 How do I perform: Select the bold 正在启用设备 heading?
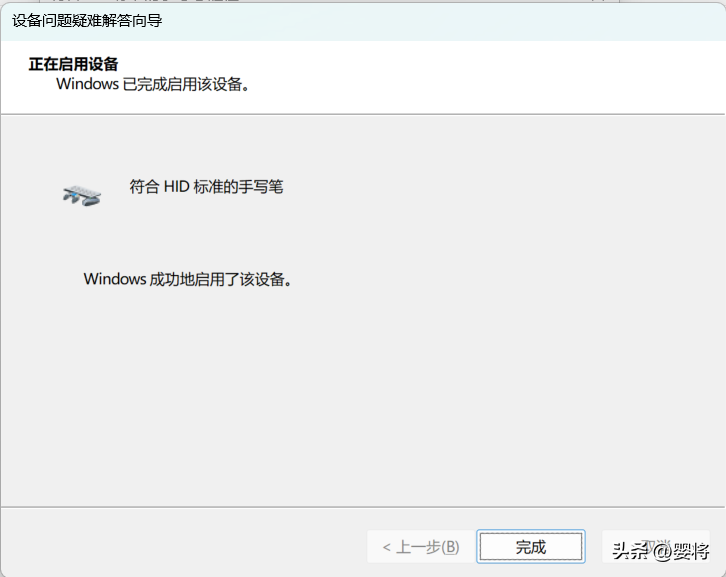tap(73, 64)
